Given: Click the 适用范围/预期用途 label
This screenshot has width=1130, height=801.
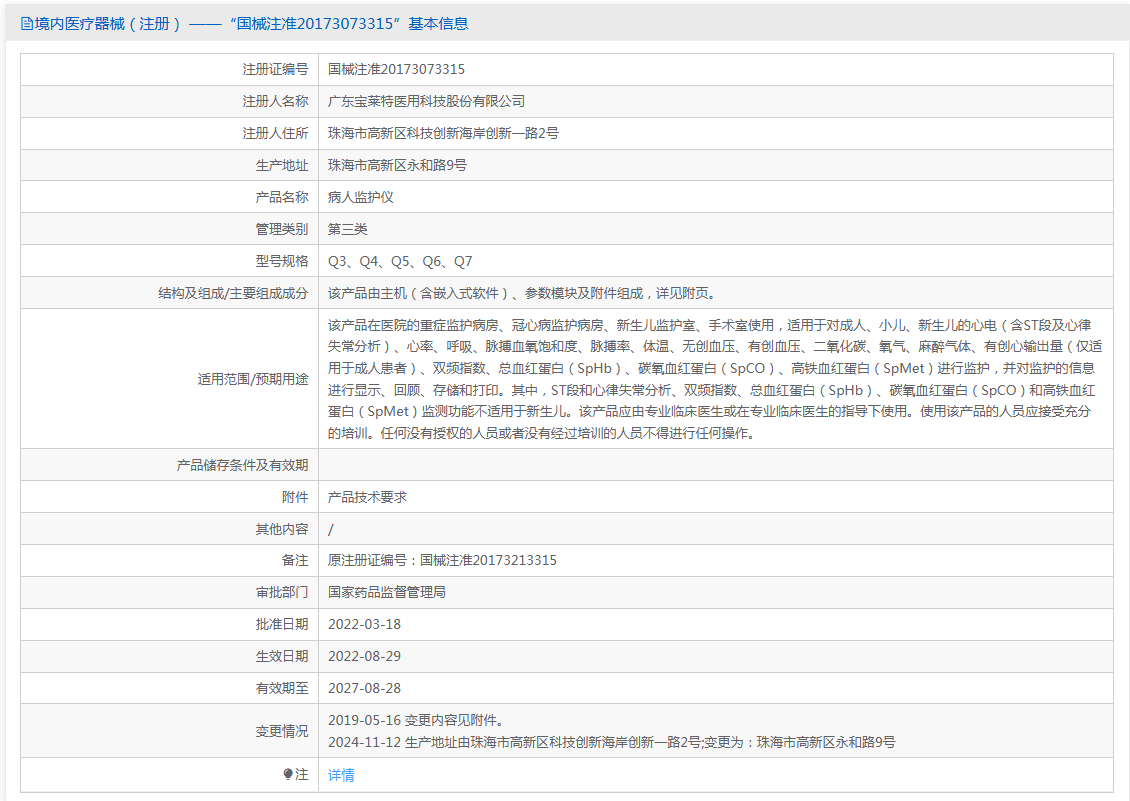Looking at the screenshot, I should pos(253,379).
